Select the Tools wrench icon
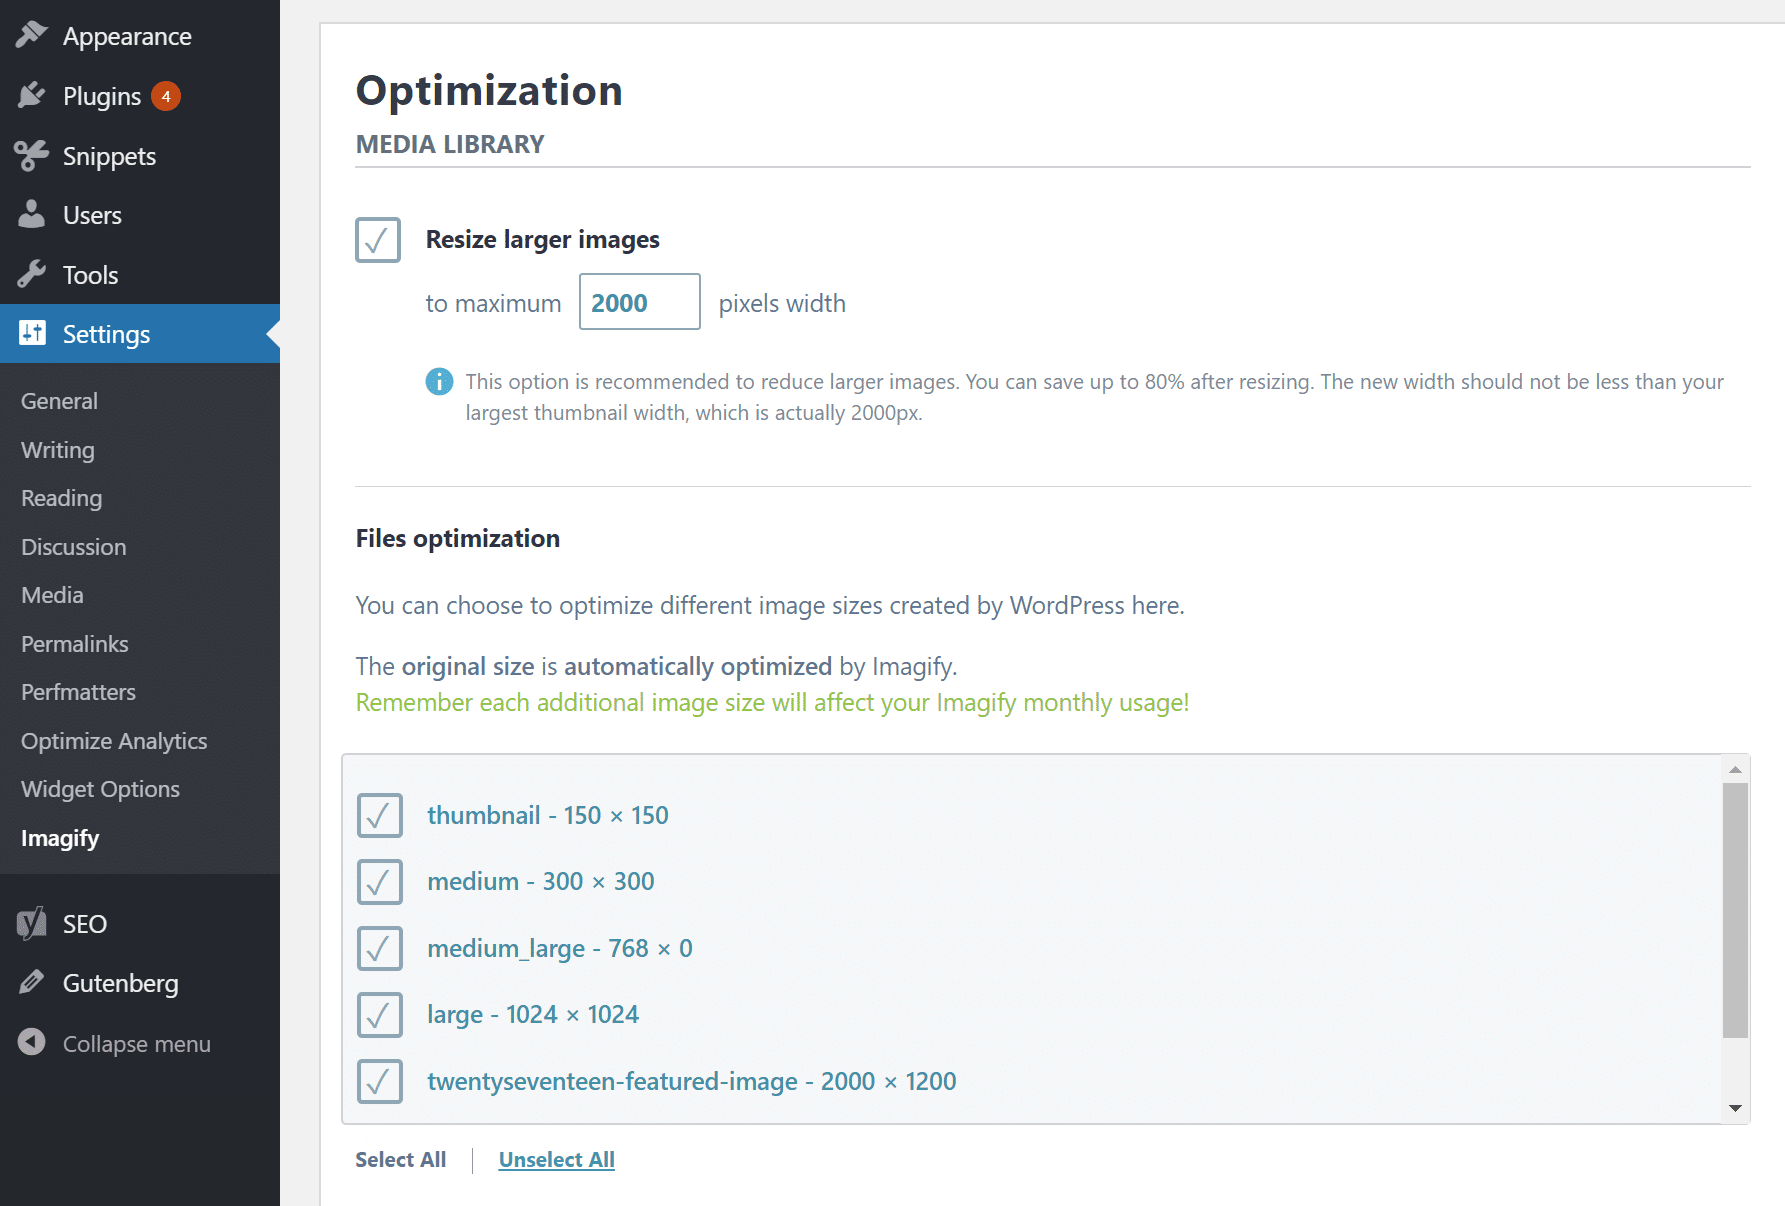Screen dimensions: 1785x1206 point(31,274)
